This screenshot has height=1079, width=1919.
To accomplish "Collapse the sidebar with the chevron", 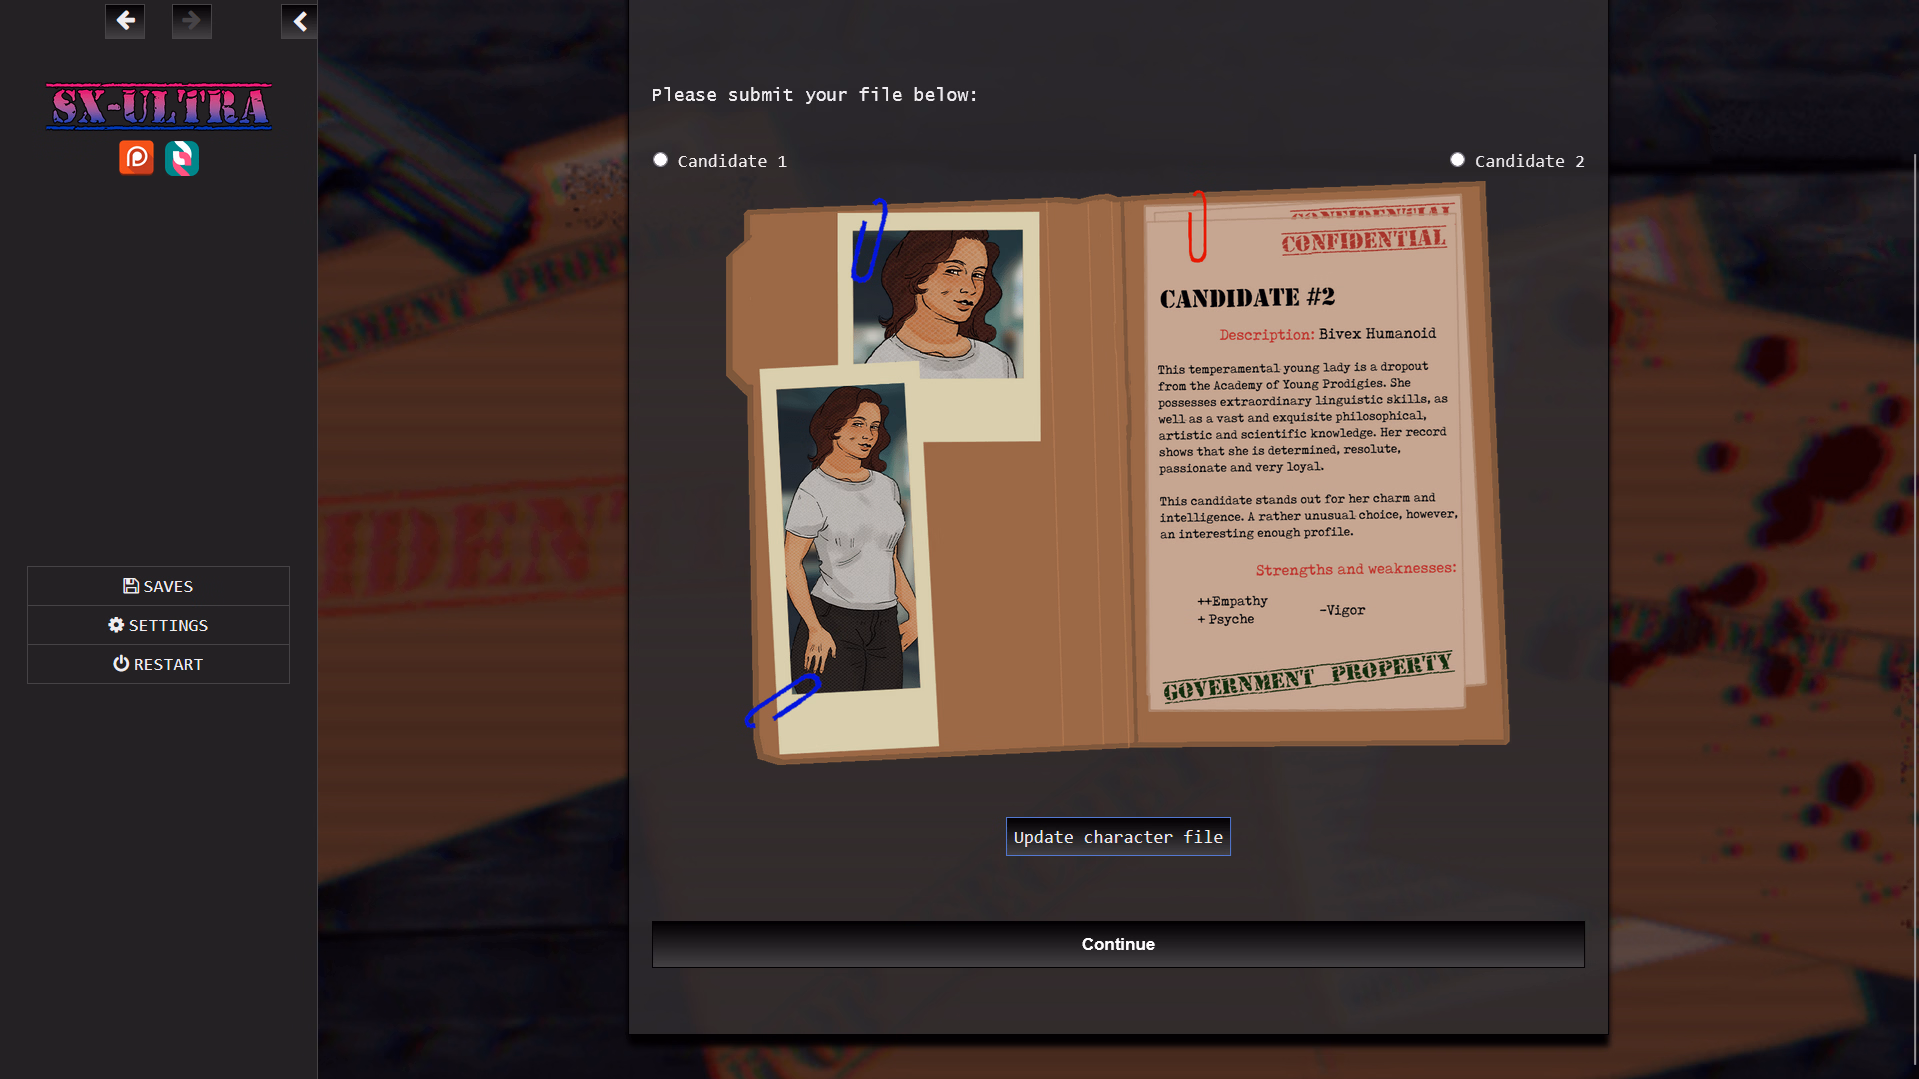I will coord(298,20).
